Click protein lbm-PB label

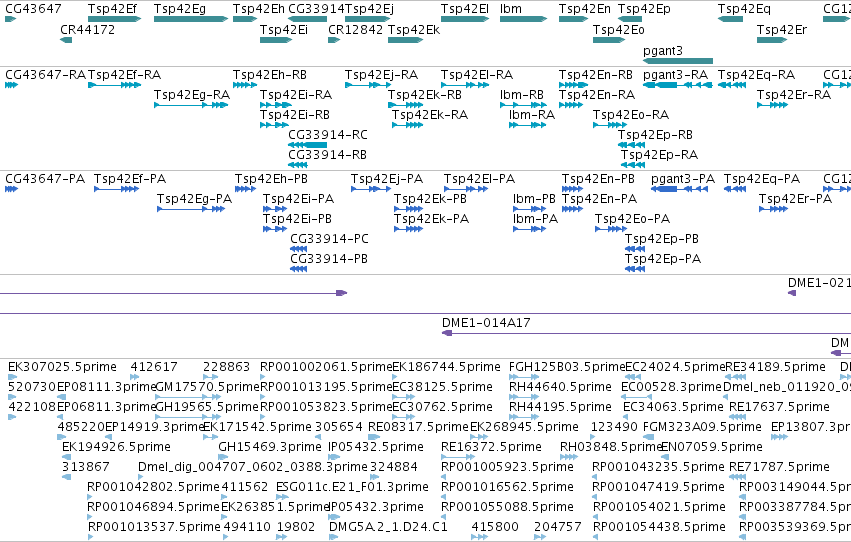click(534, 199)
